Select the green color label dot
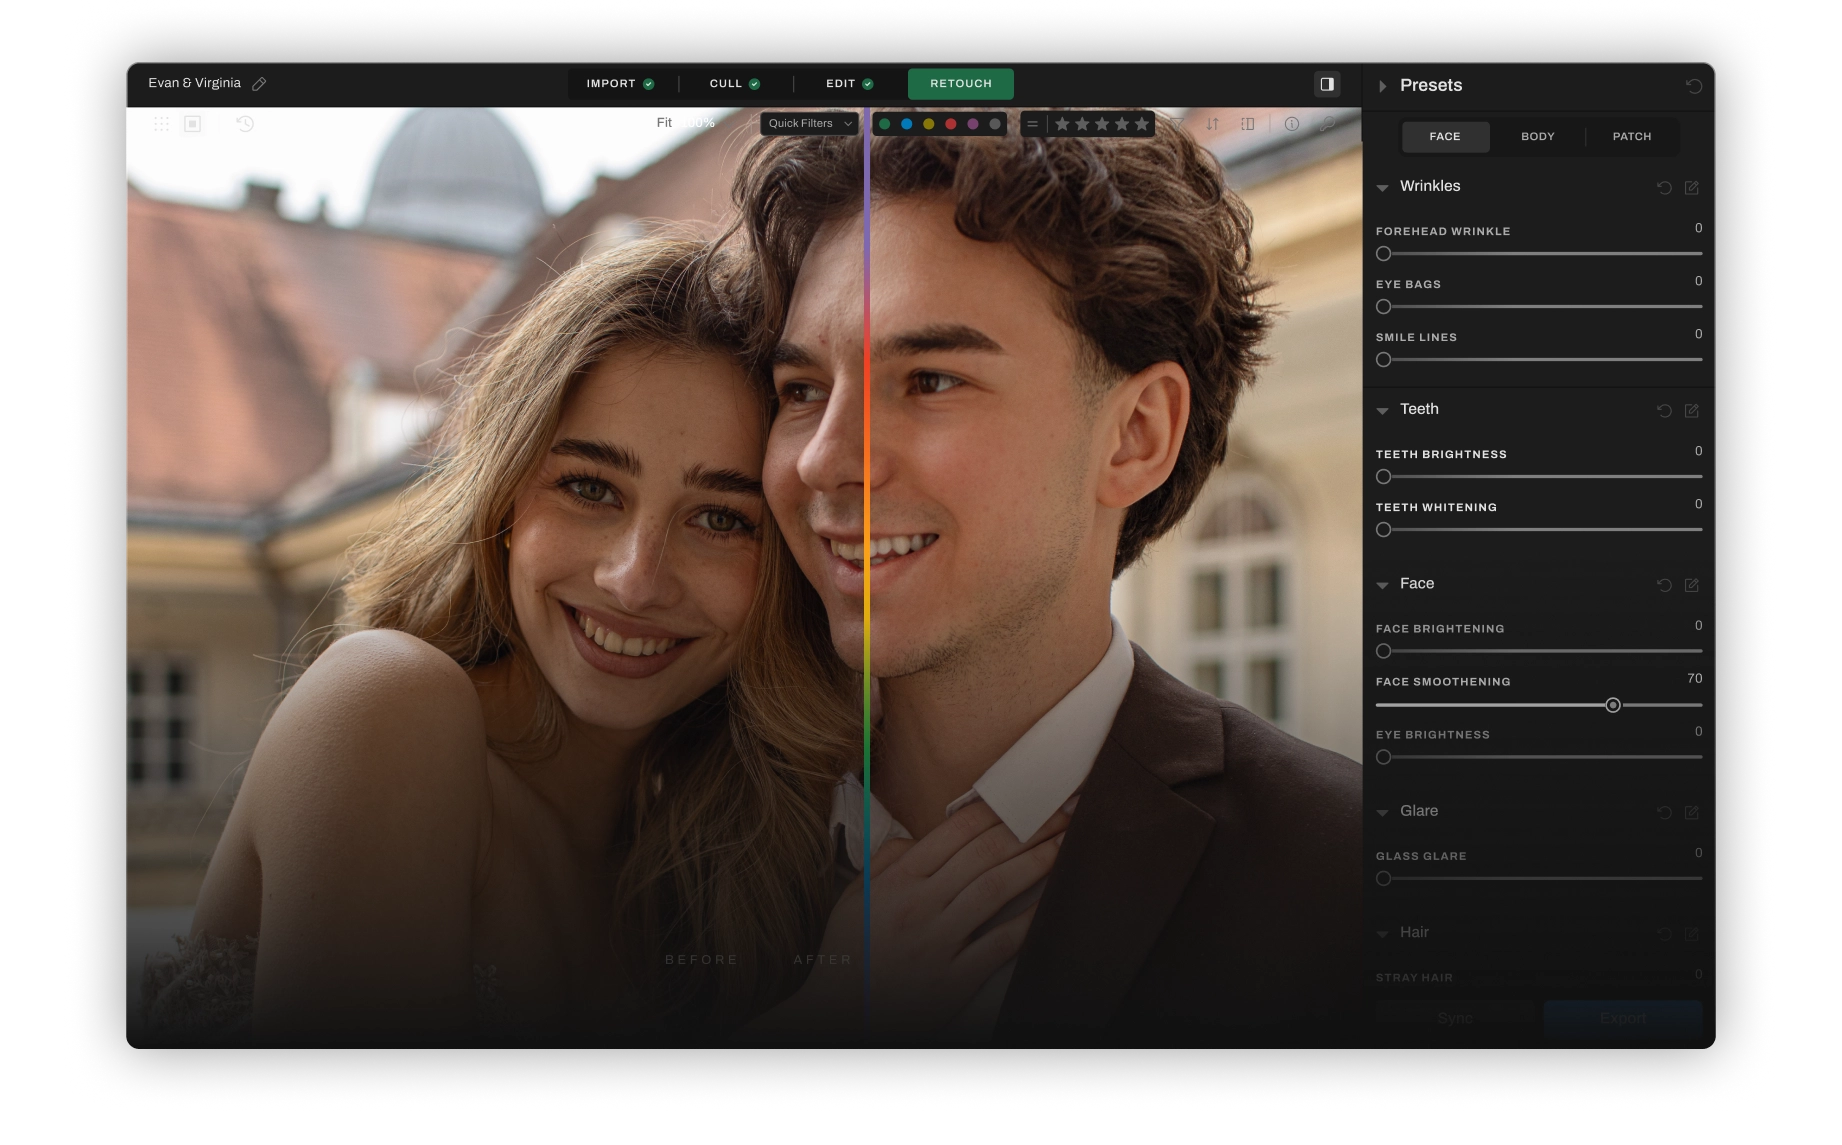Viewport: 1842px width, 1145px height. pyautogui.click(x=884, y=124)
